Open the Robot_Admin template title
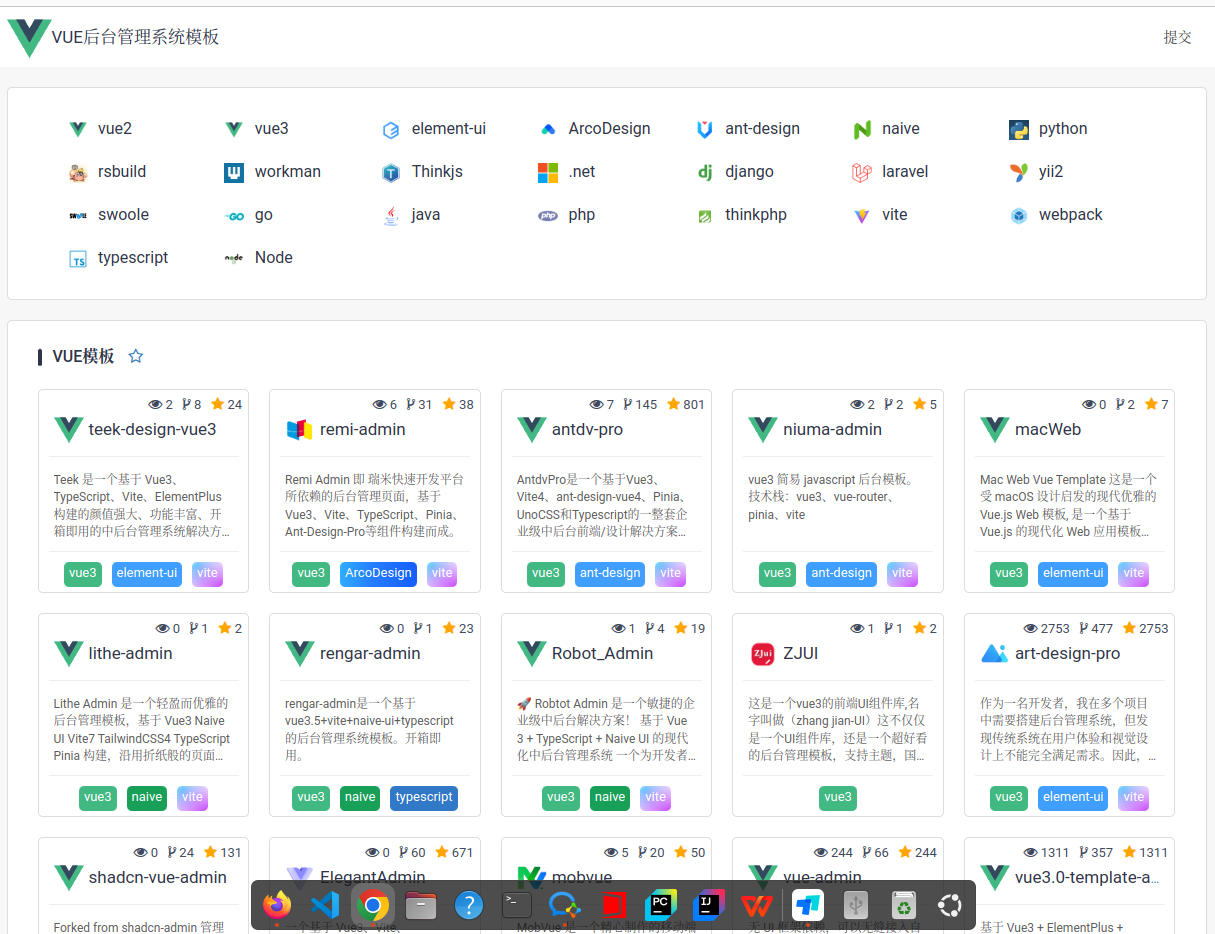This screenshot has width=1215, height=934. pyautogui.click(x=602, y=653)
